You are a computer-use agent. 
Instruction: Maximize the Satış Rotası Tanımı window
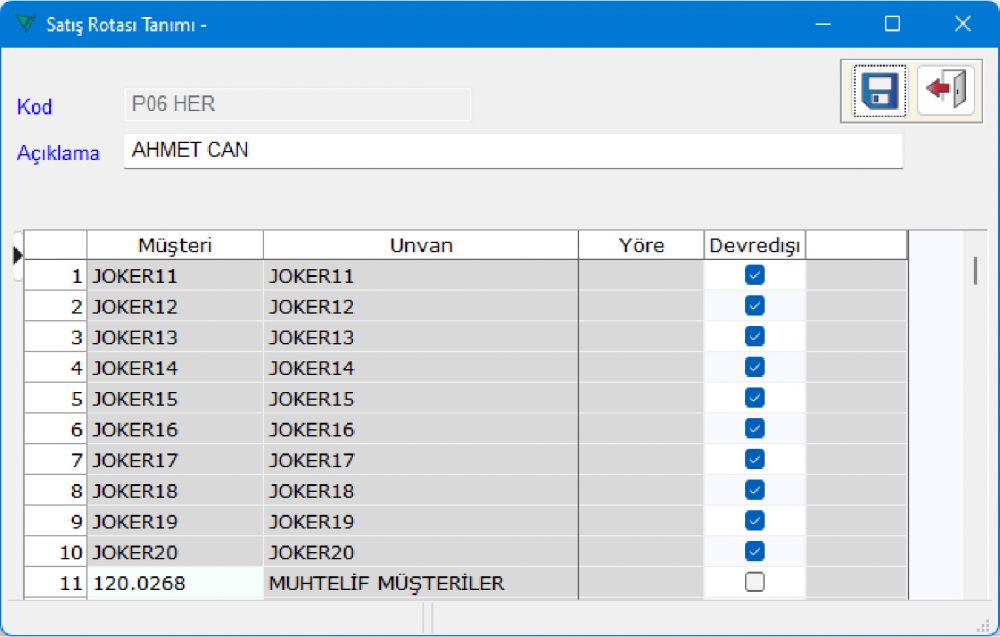tap(892, 24)
